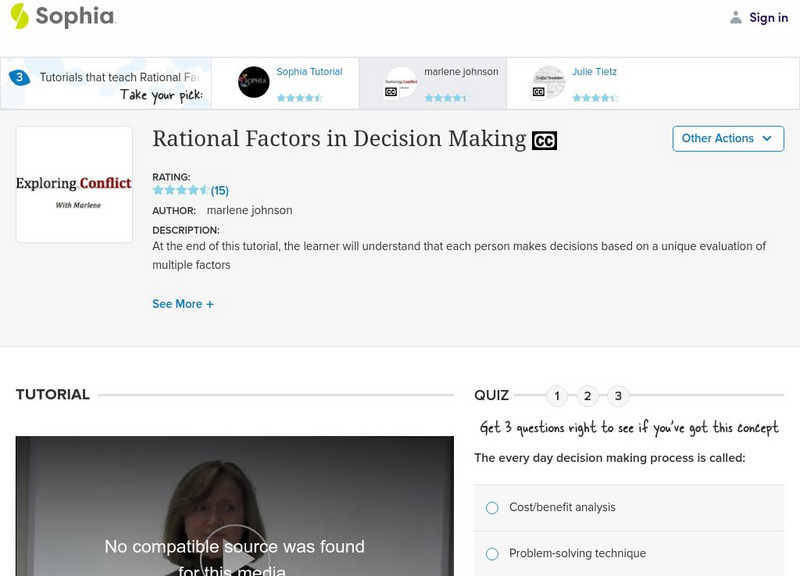The image size is (800, 576).
Task: Expand the See More description section
Action: pos(183,304)
